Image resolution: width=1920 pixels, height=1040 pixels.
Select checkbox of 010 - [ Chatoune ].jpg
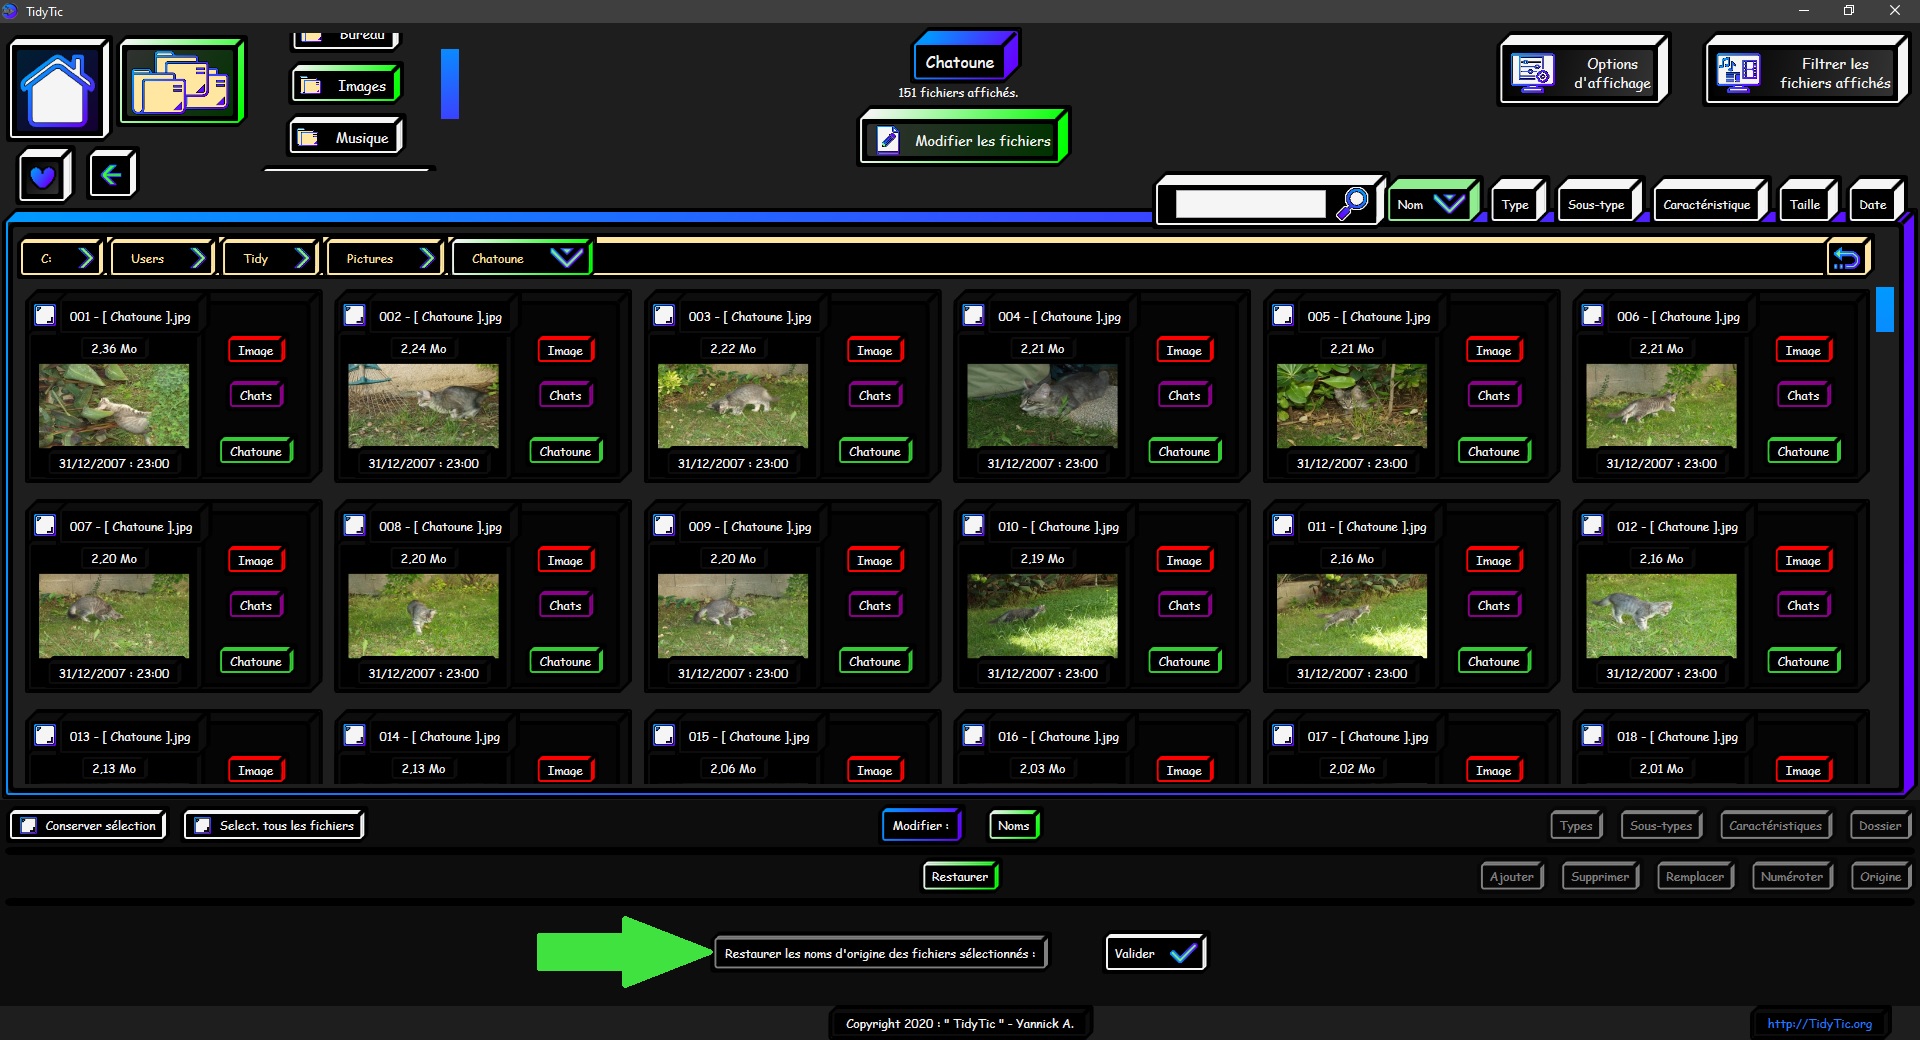coord(973,526)
